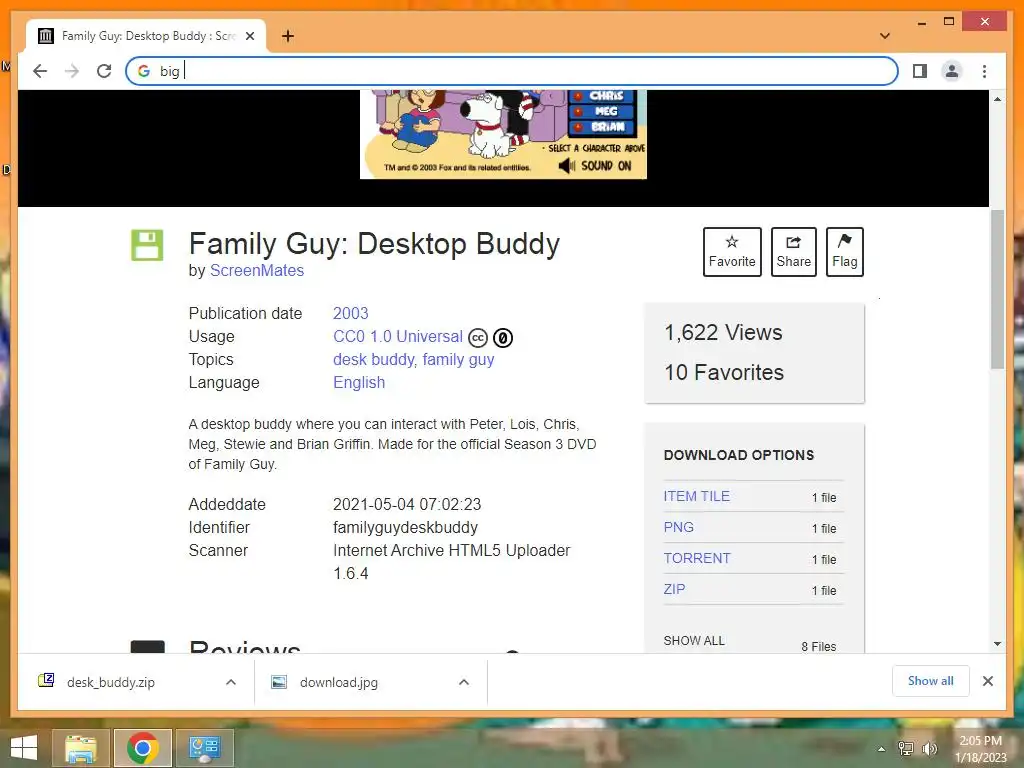This screenshot has height=768, width=1024.
Task: Click the browser forward arrow
Action: point(72,71)
